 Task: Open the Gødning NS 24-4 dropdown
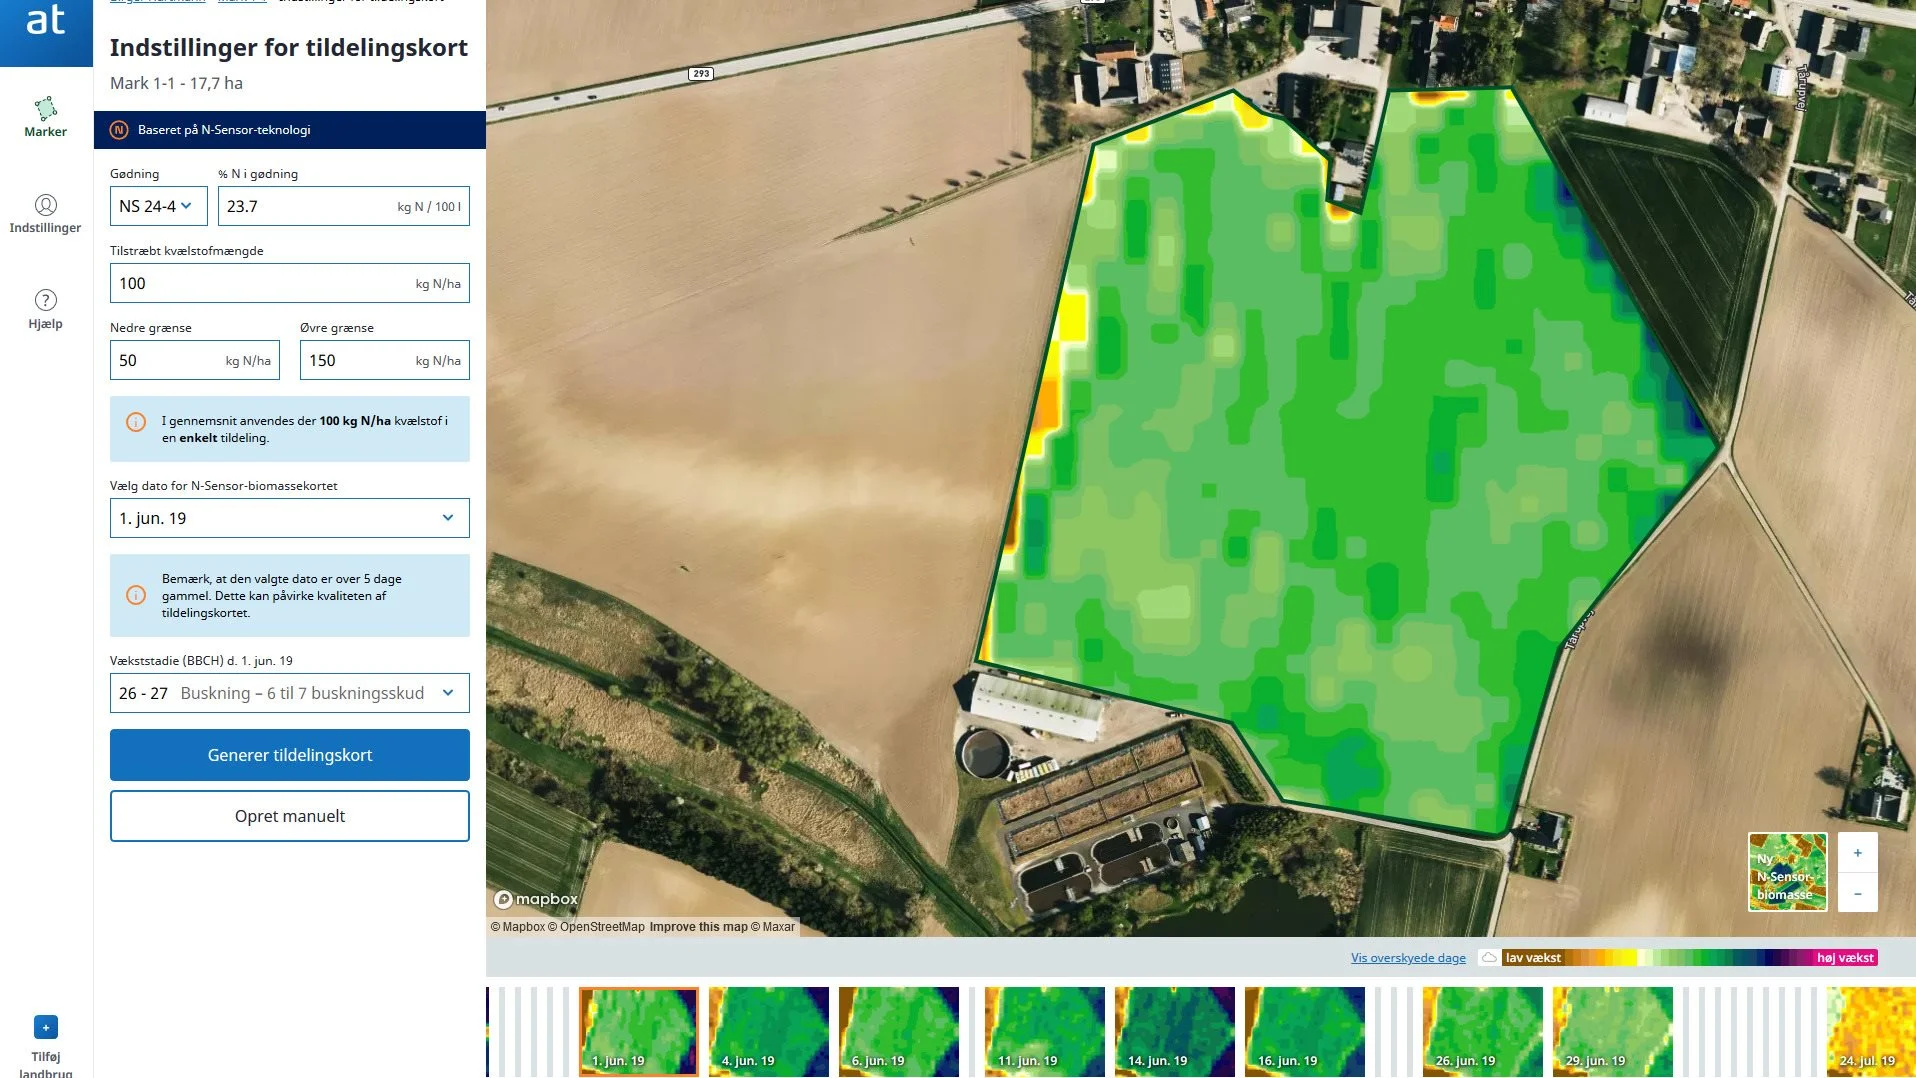click(x=159, y=206)
